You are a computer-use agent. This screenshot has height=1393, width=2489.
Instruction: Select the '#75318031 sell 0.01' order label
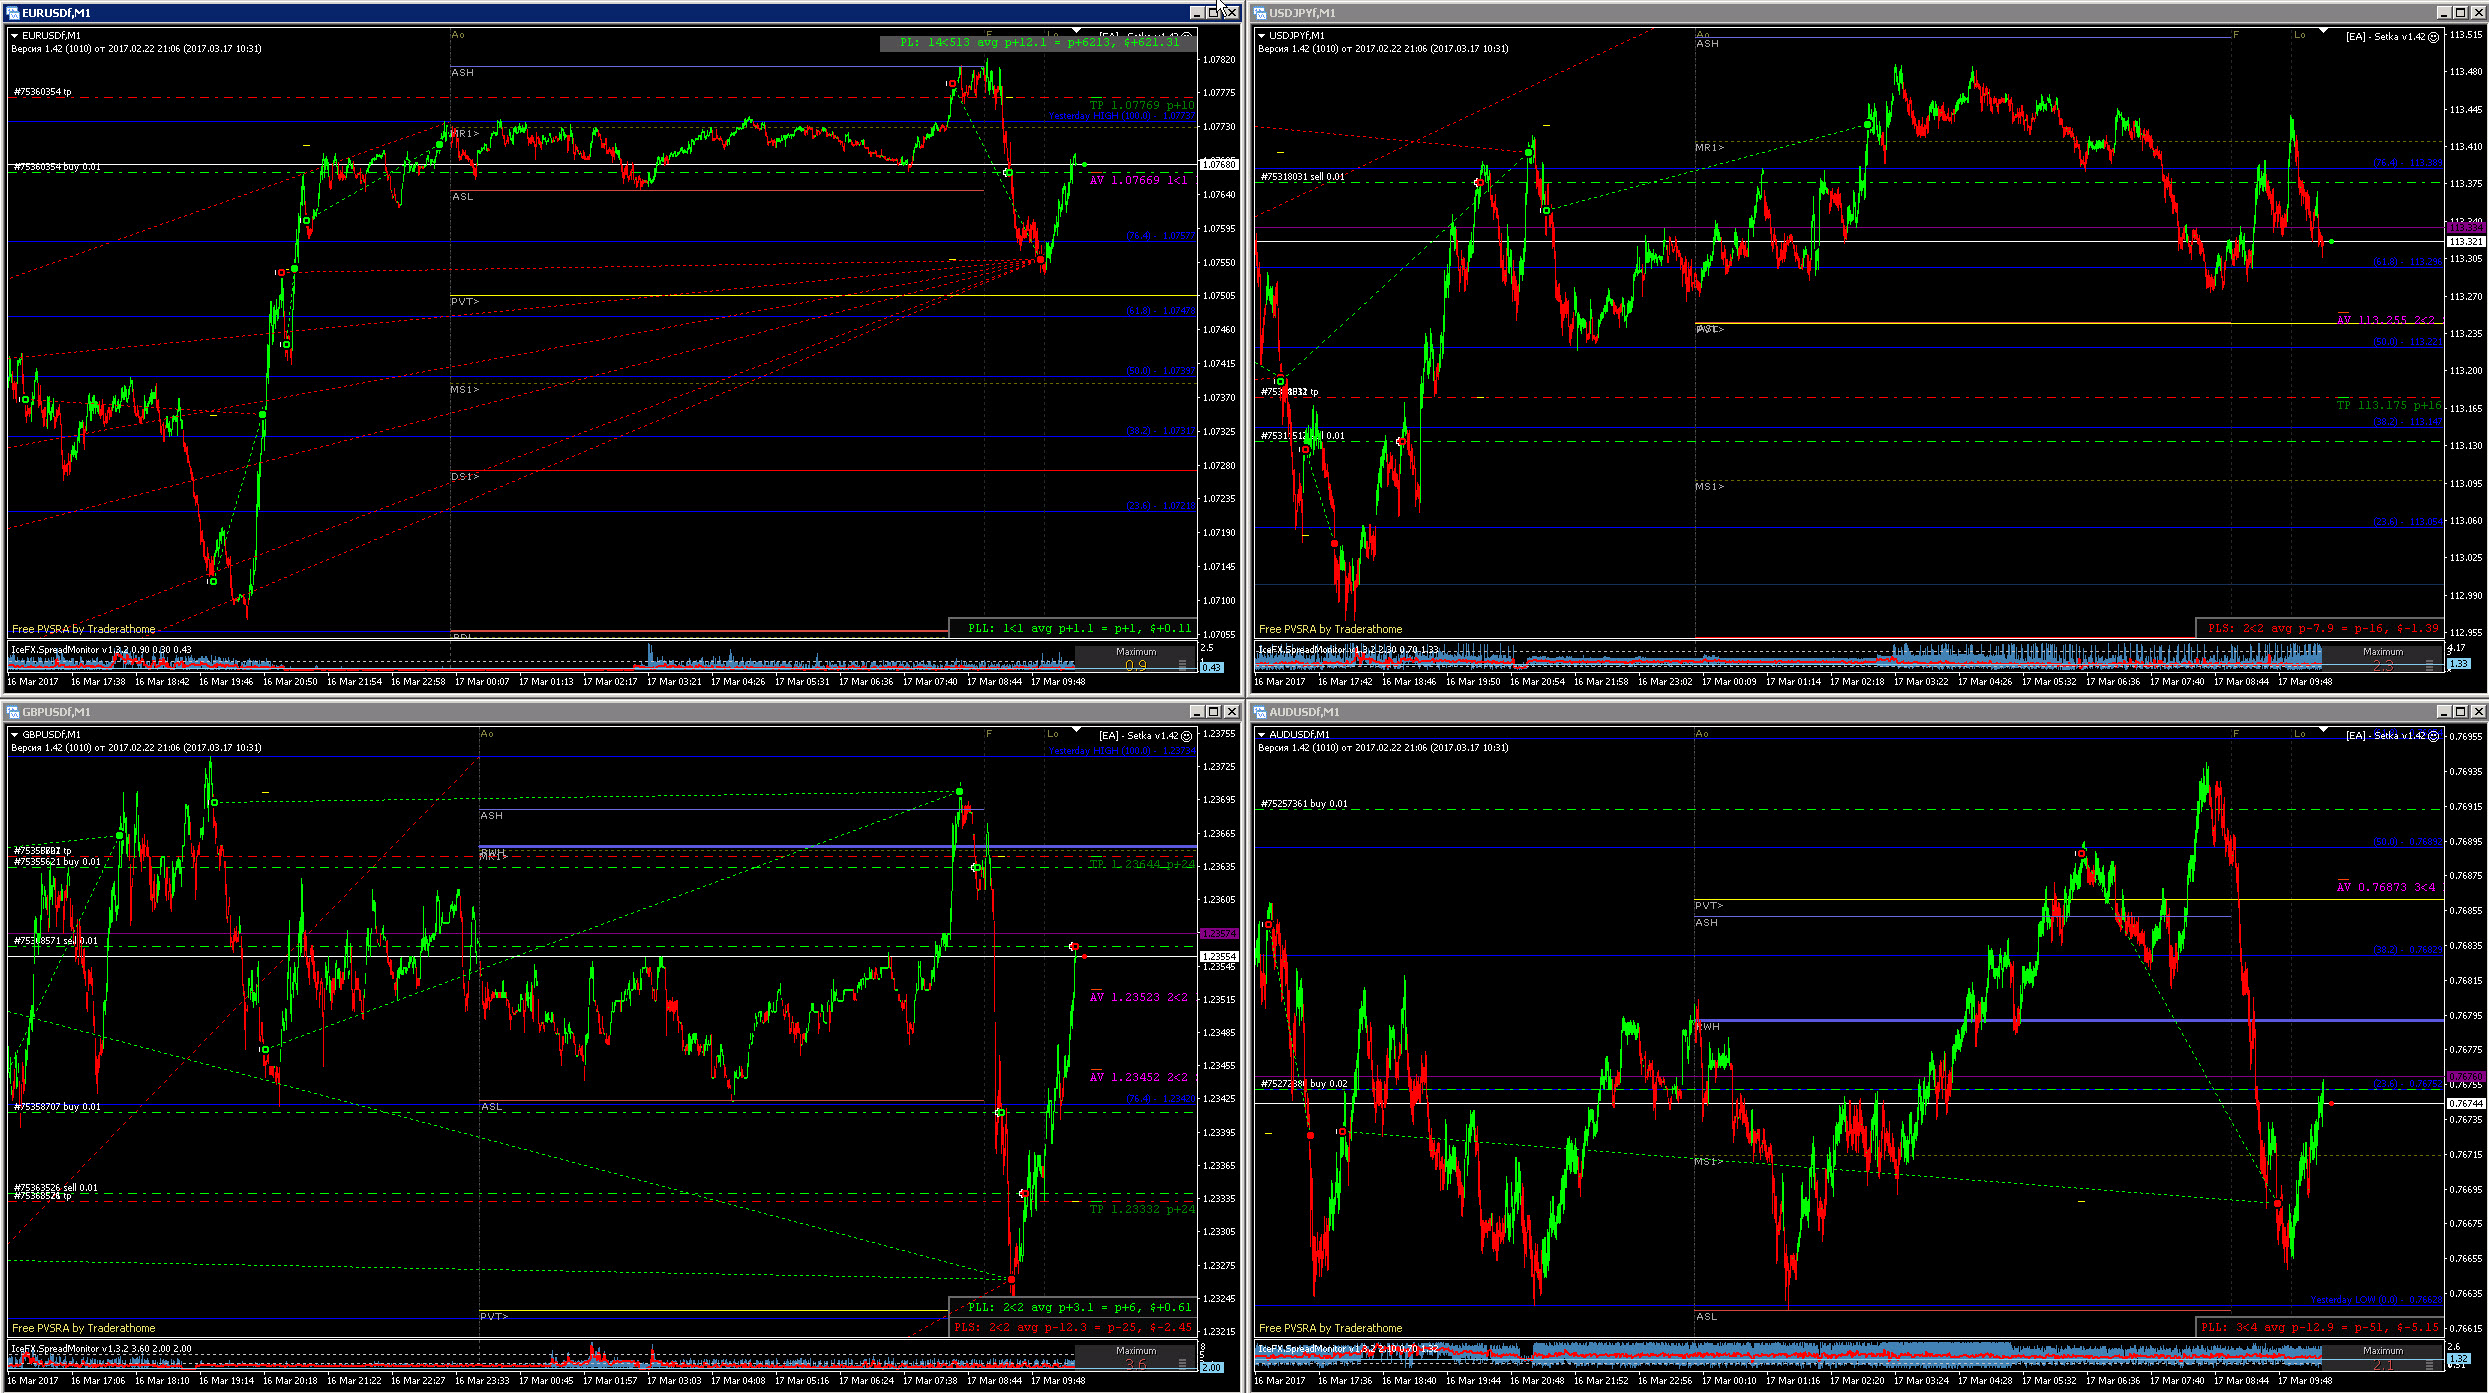[1302, 177]
